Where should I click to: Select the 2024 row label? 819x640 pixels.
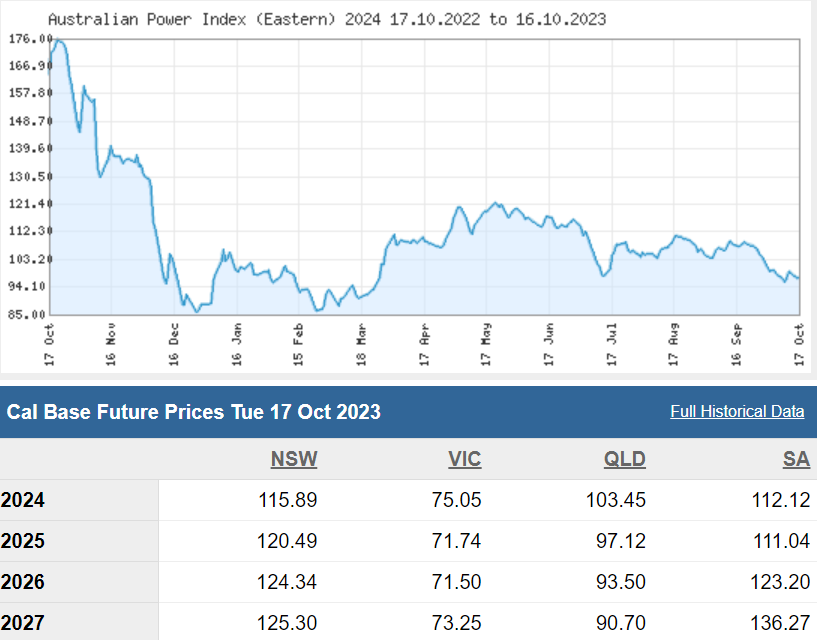pyautogui.click(x=23, y=500)
